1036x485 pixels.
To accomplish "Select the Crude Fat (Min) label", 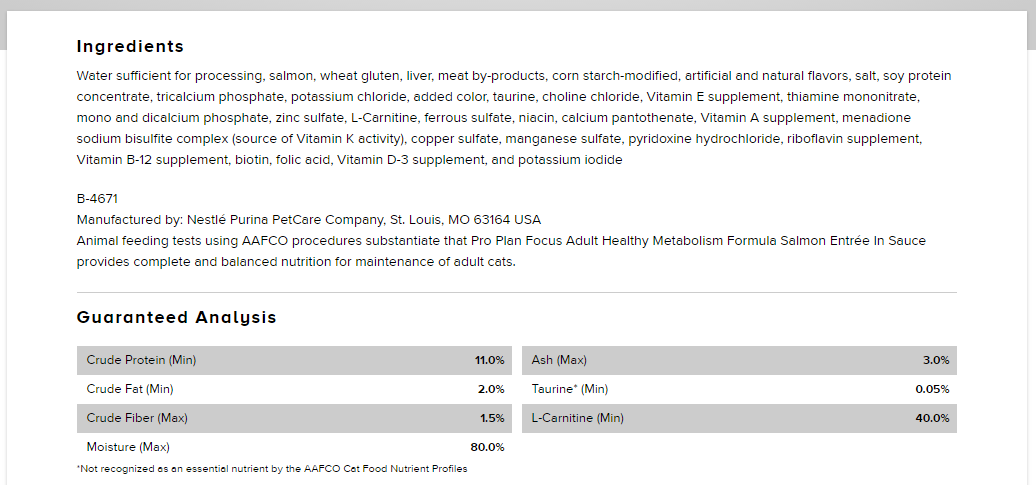I will (x=130, y=389).
